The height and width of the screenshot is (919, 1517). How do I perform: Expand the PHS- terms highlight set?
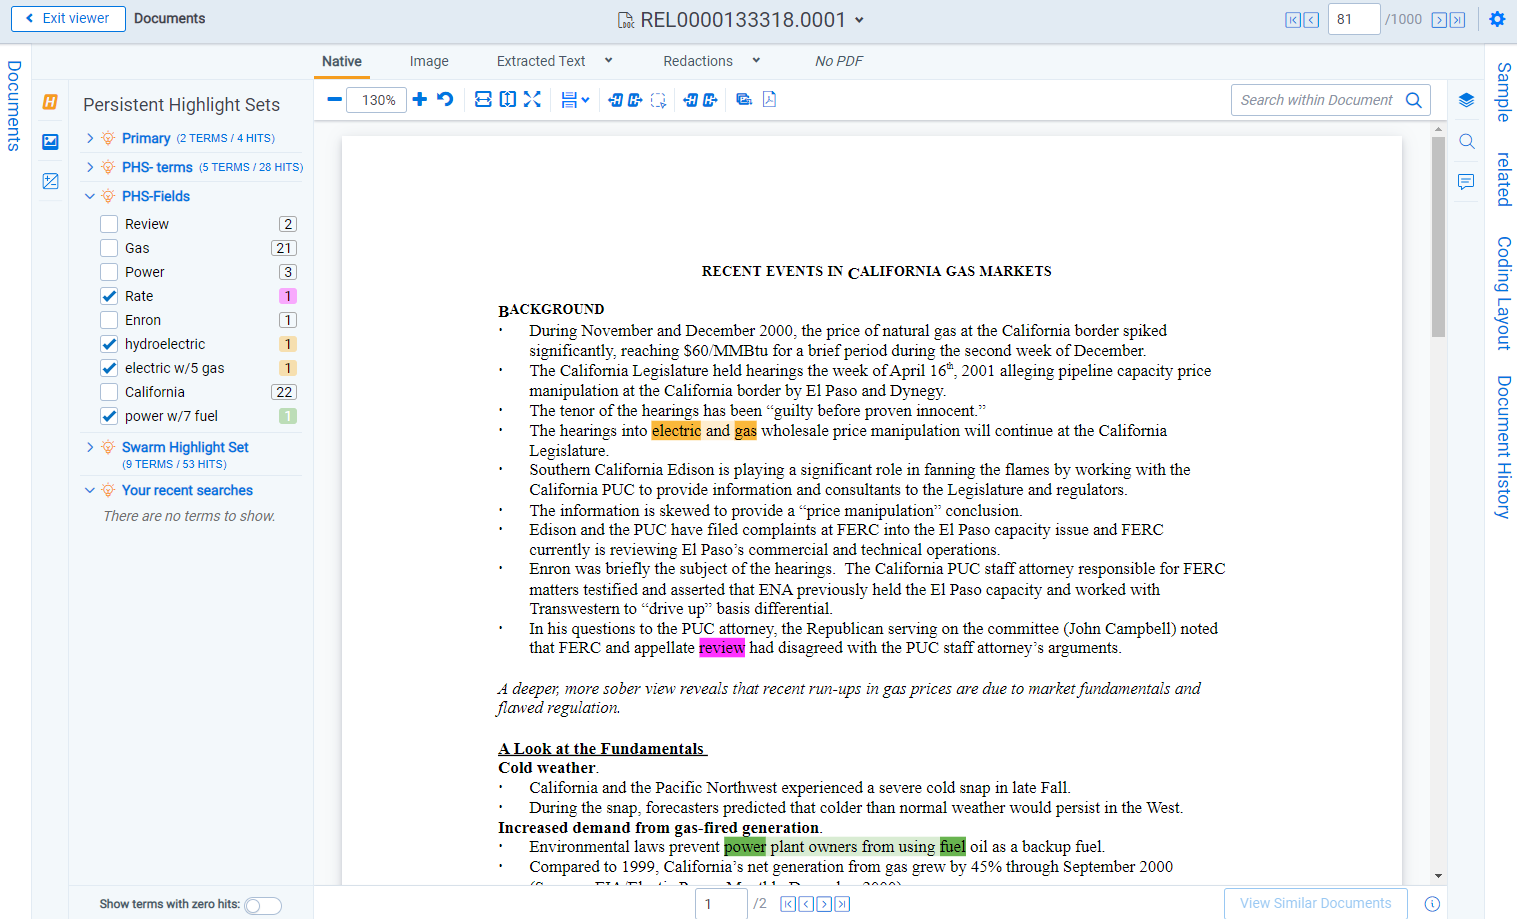click(90, 167)
